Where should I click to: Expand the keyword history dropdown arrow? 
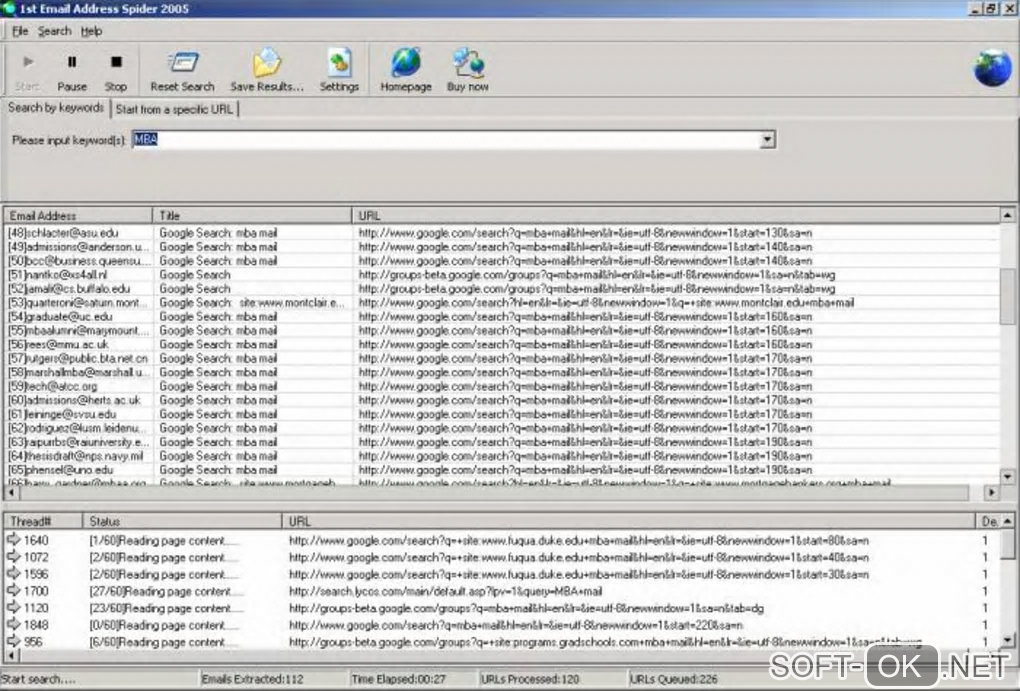[x=768, y=139]
